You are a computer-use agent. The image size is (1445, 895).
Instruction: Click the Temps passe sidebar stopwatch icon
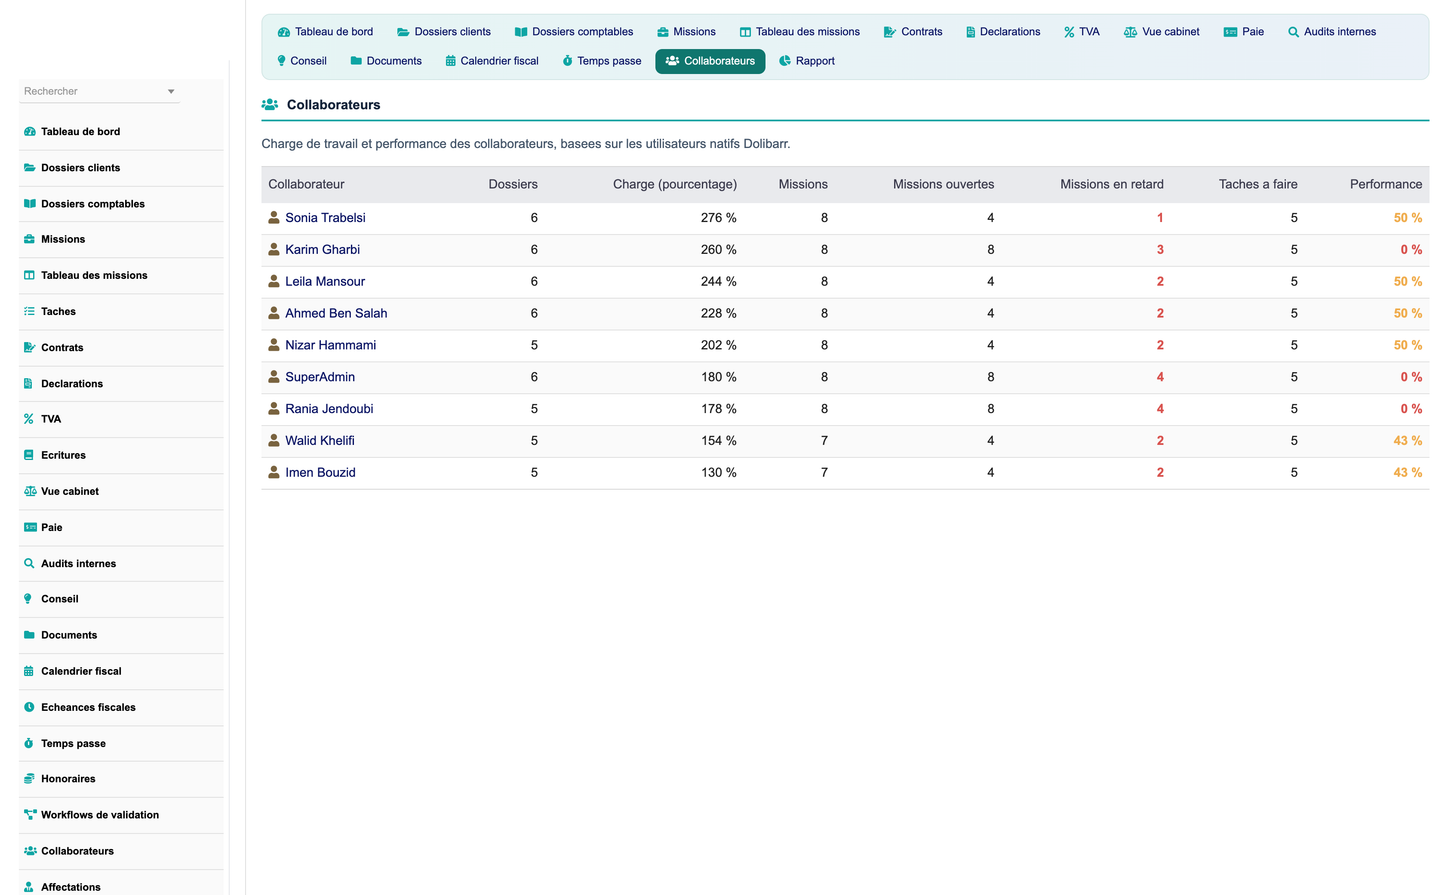click(29, 744)
